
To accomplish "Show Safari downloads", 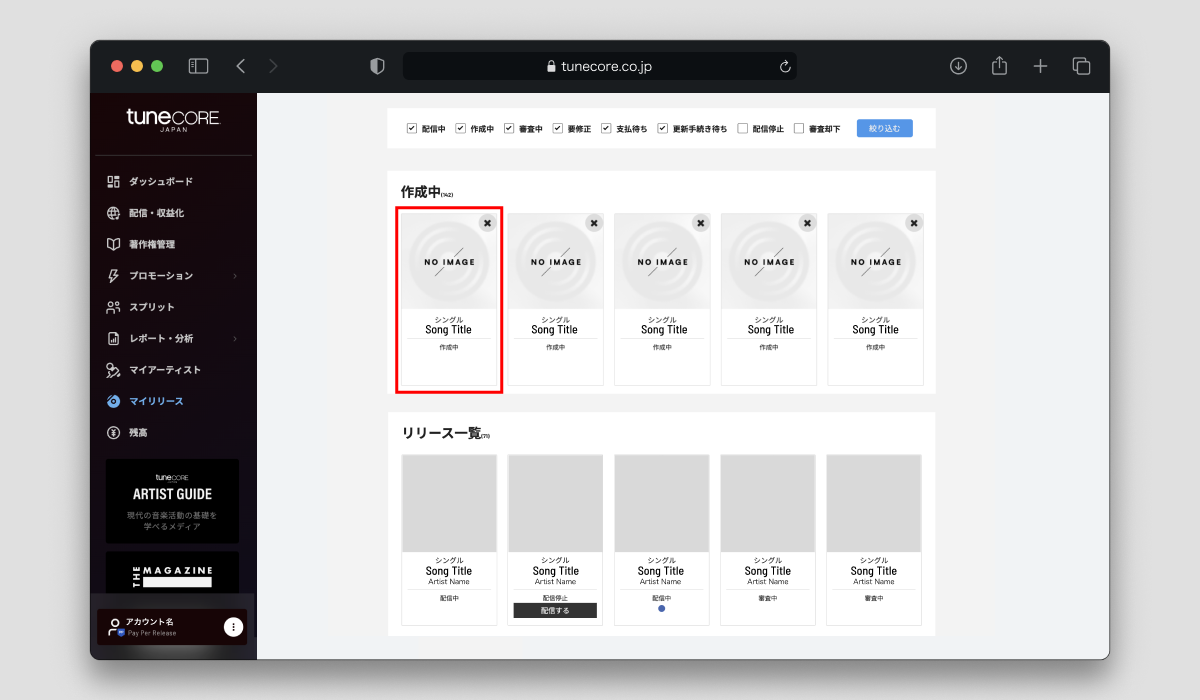I will (958, 66).
